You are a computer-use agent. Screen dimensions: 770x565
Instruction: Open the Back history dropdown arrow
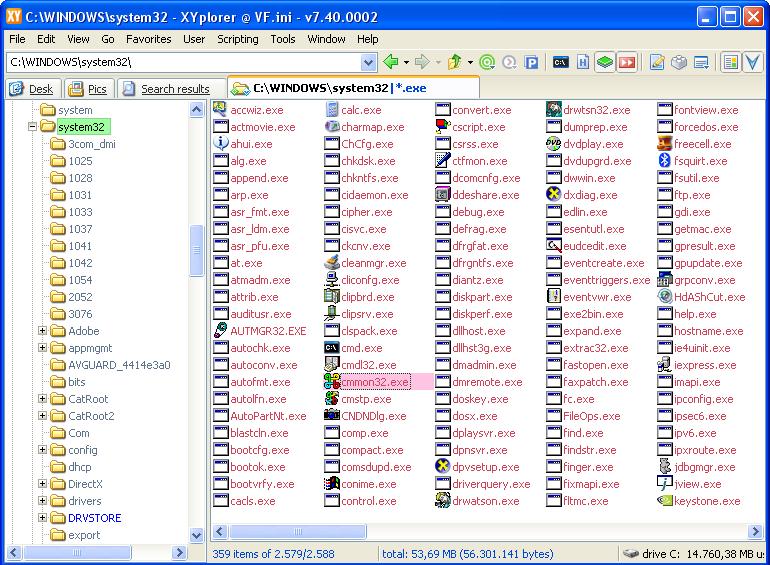pos(406,62)
